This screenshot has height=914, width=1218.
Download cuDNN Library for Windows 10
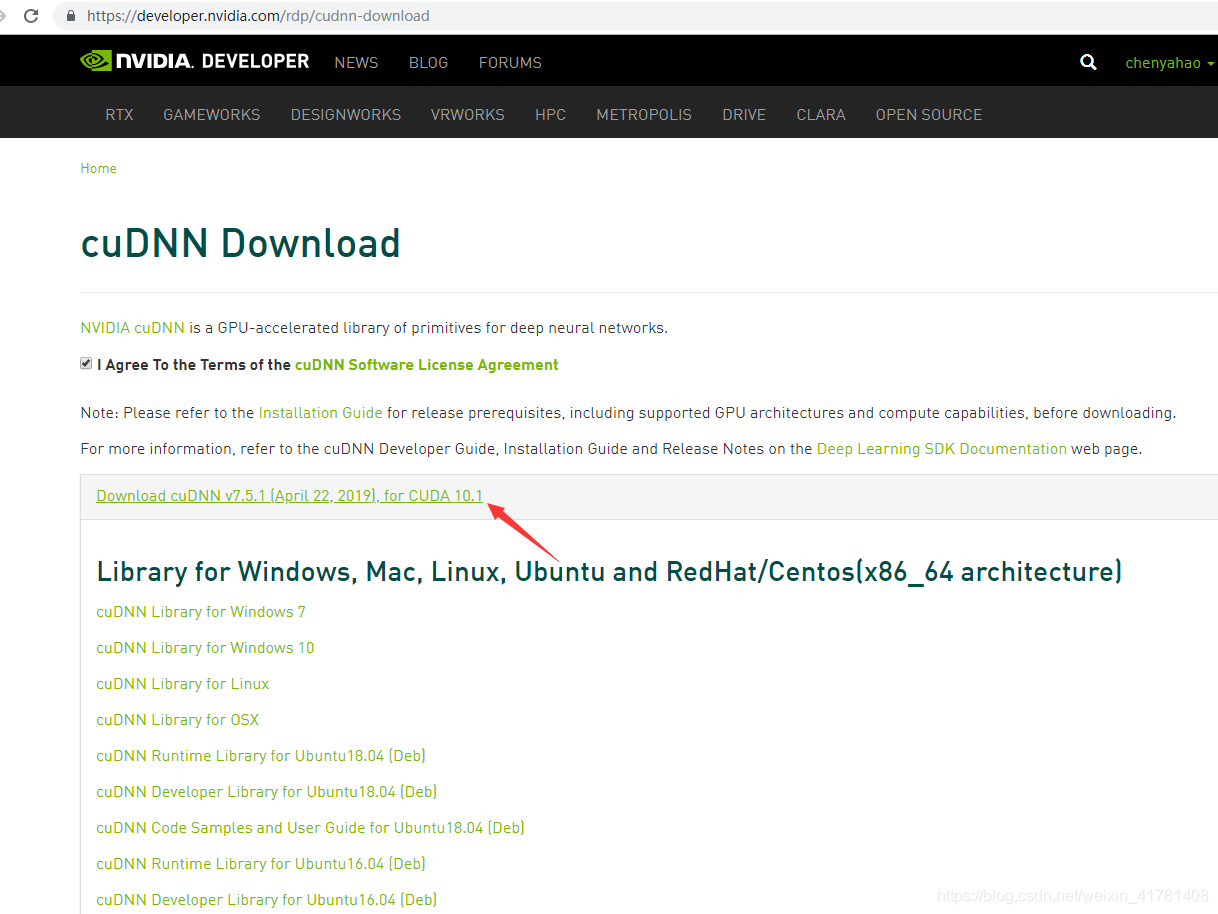(205, 648)
